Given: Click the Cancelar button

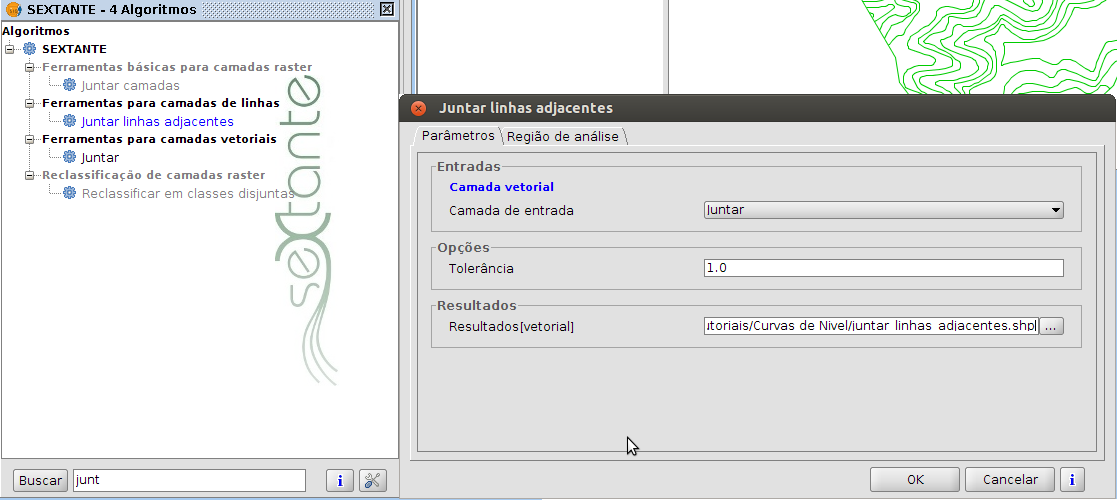Looking at the screenshot, I should tap(1010, 479).
